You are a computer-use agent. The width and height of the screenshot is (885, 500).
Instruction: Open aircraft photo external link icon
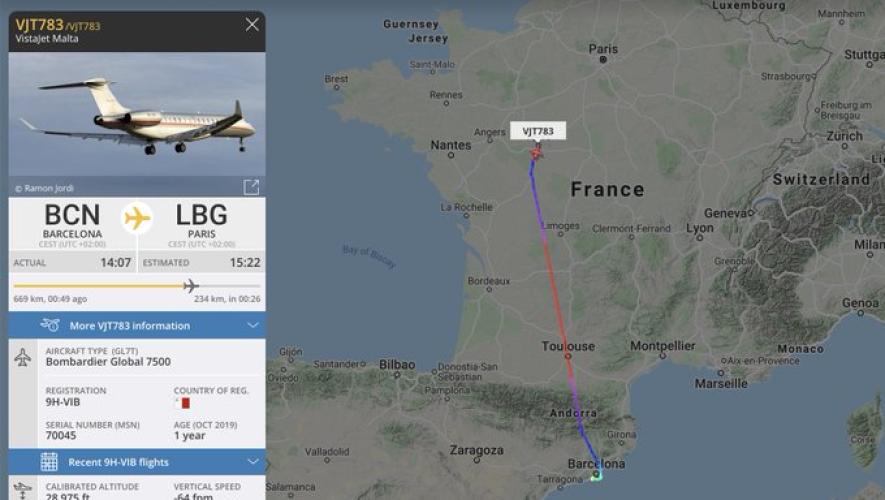tap(251, 187)
